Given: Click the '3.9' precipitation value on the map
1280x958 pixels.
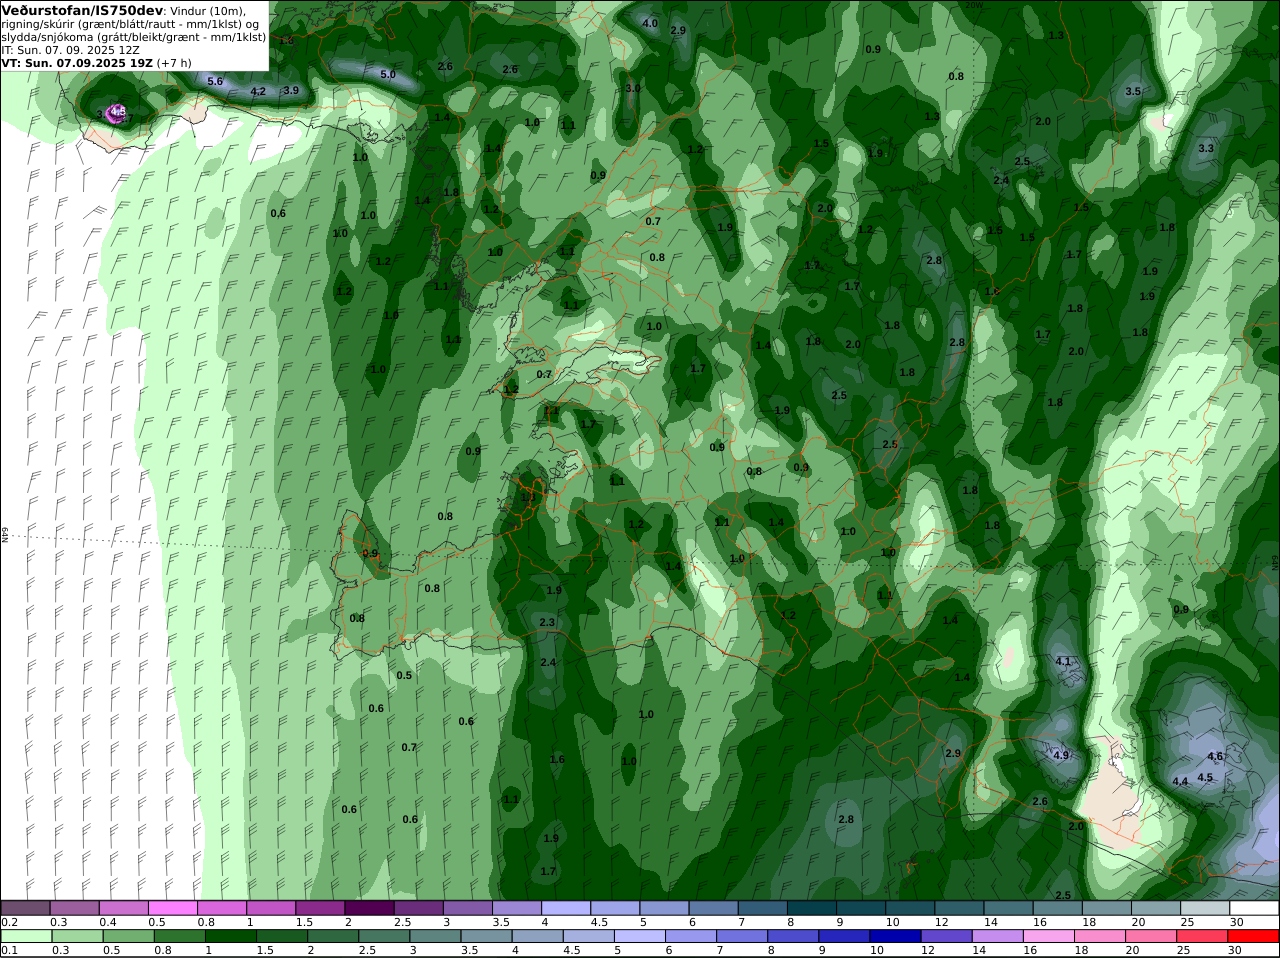Looking at the screenshot, I should tap(291, 90).
